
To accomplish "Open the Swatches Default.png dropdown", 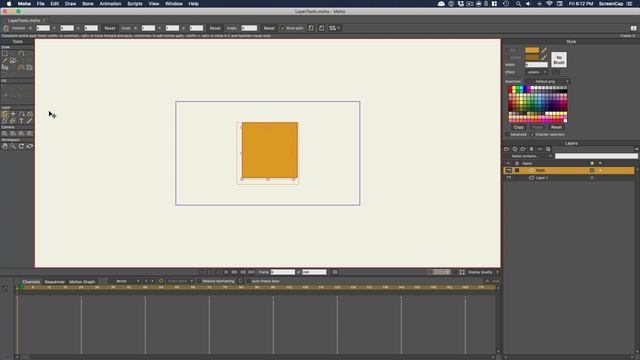I will pos(547,82).
